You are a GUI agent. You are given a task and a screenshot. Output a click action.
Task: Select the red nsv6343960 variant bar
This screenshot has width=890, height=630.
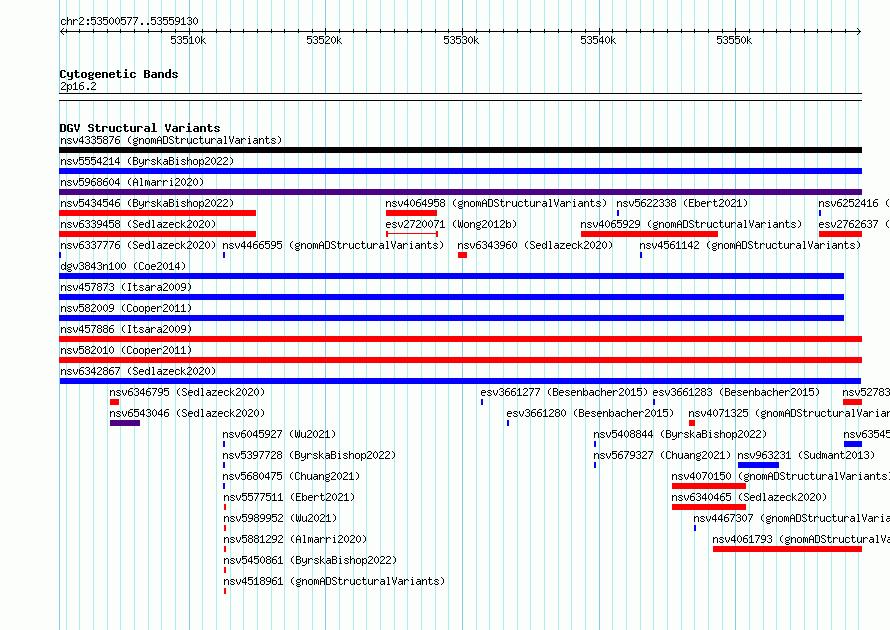point(463,255)
